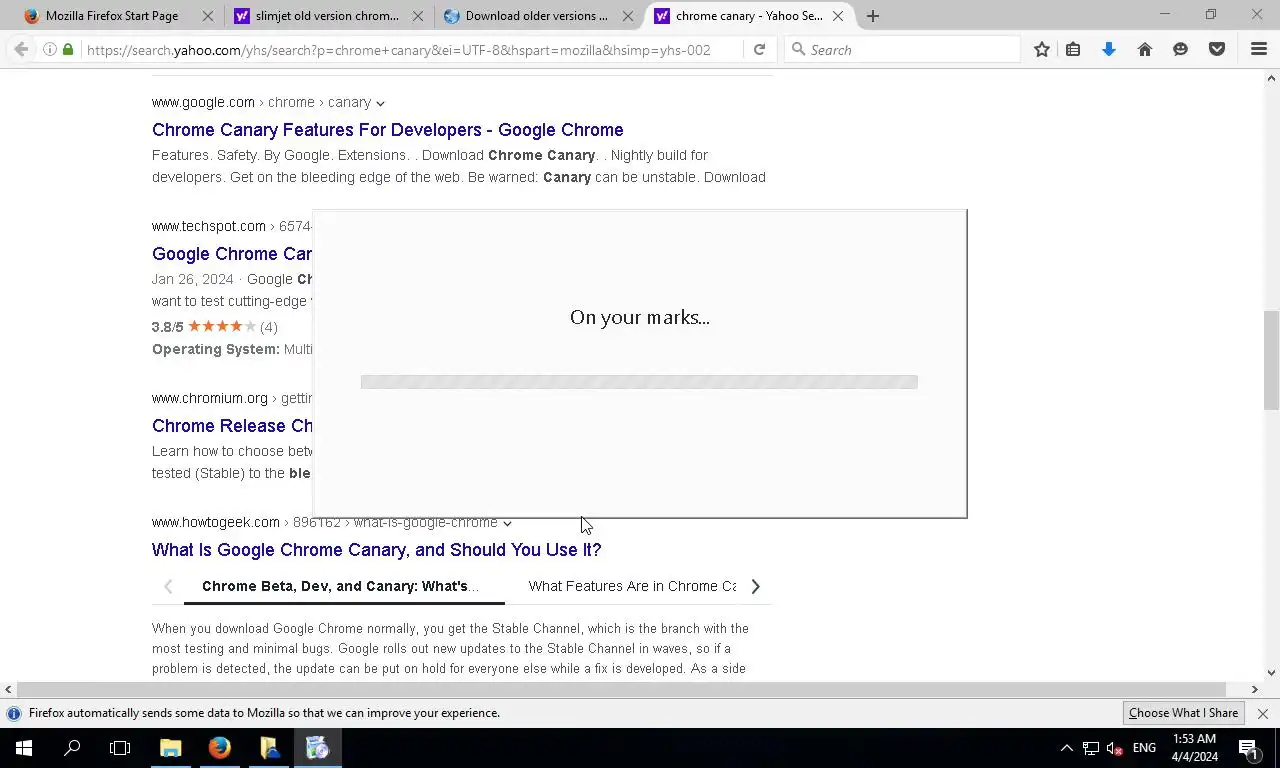Open site information icon in address bar

[49, 49]
